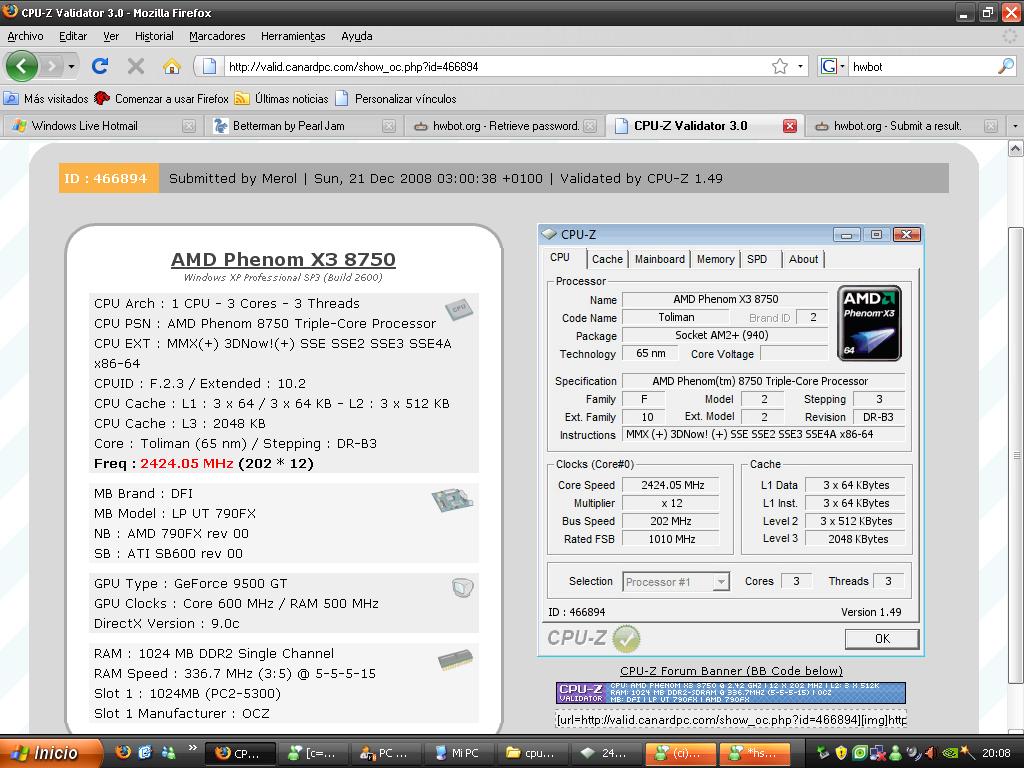The image size is (1024, 768).
Task: Click the page scrollbar up arrow
Action: (1016, 149)
